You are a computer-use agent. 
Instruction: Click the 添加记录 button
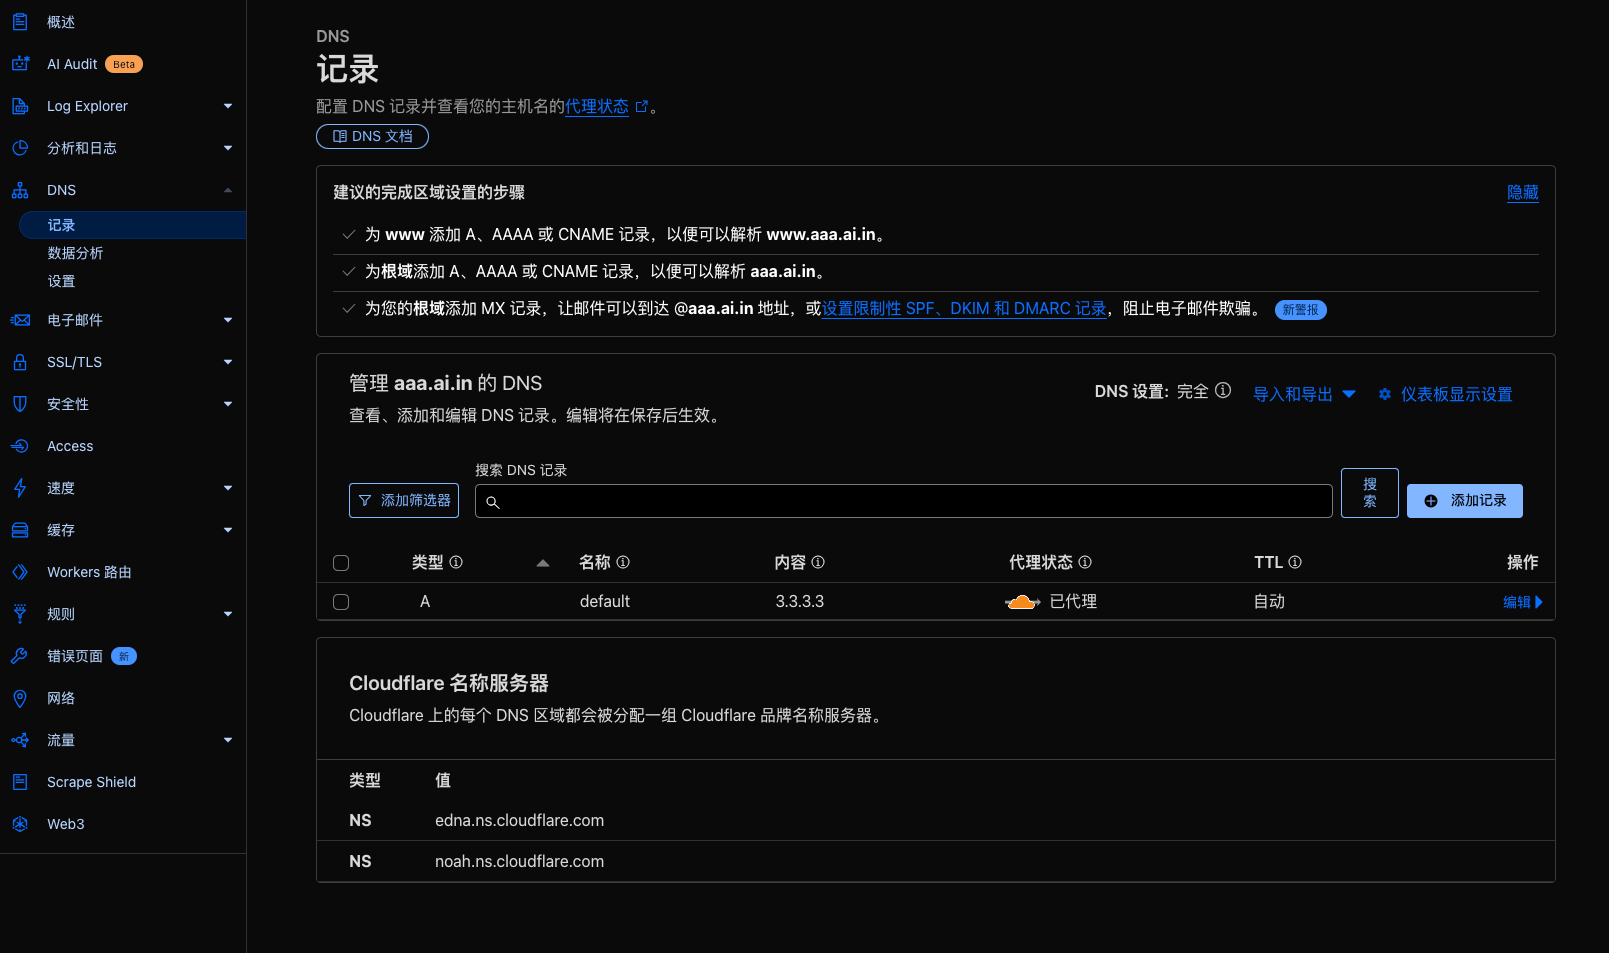coord(1465,501)
